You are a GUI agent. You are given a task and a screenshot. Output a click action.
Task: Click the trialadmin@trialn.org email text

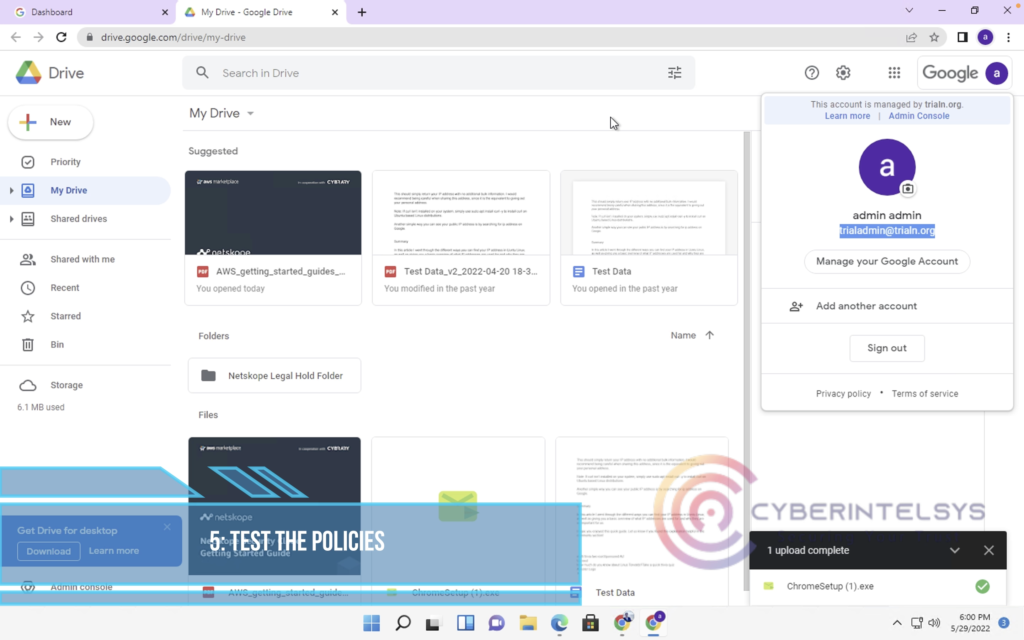[887, 231]
